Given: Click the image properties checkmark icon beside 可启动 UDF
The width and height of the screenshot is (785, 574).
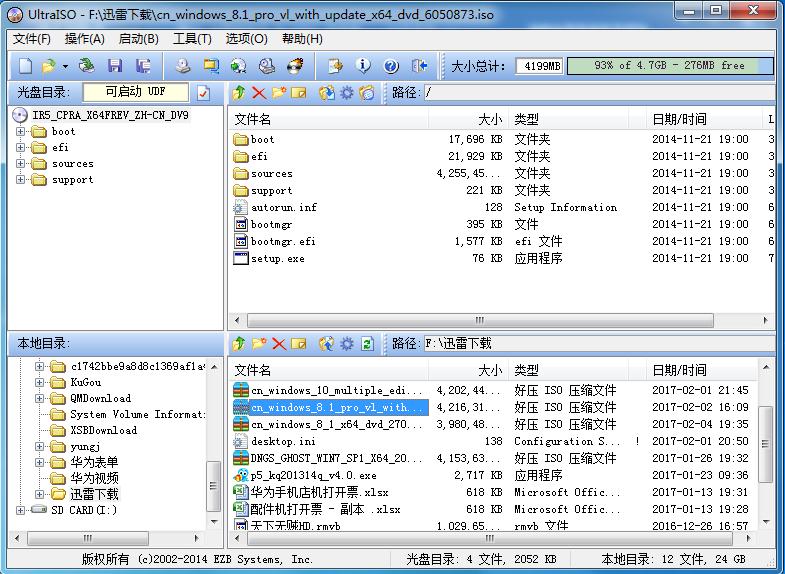Looking at the screenshot, I should point(203,93).
